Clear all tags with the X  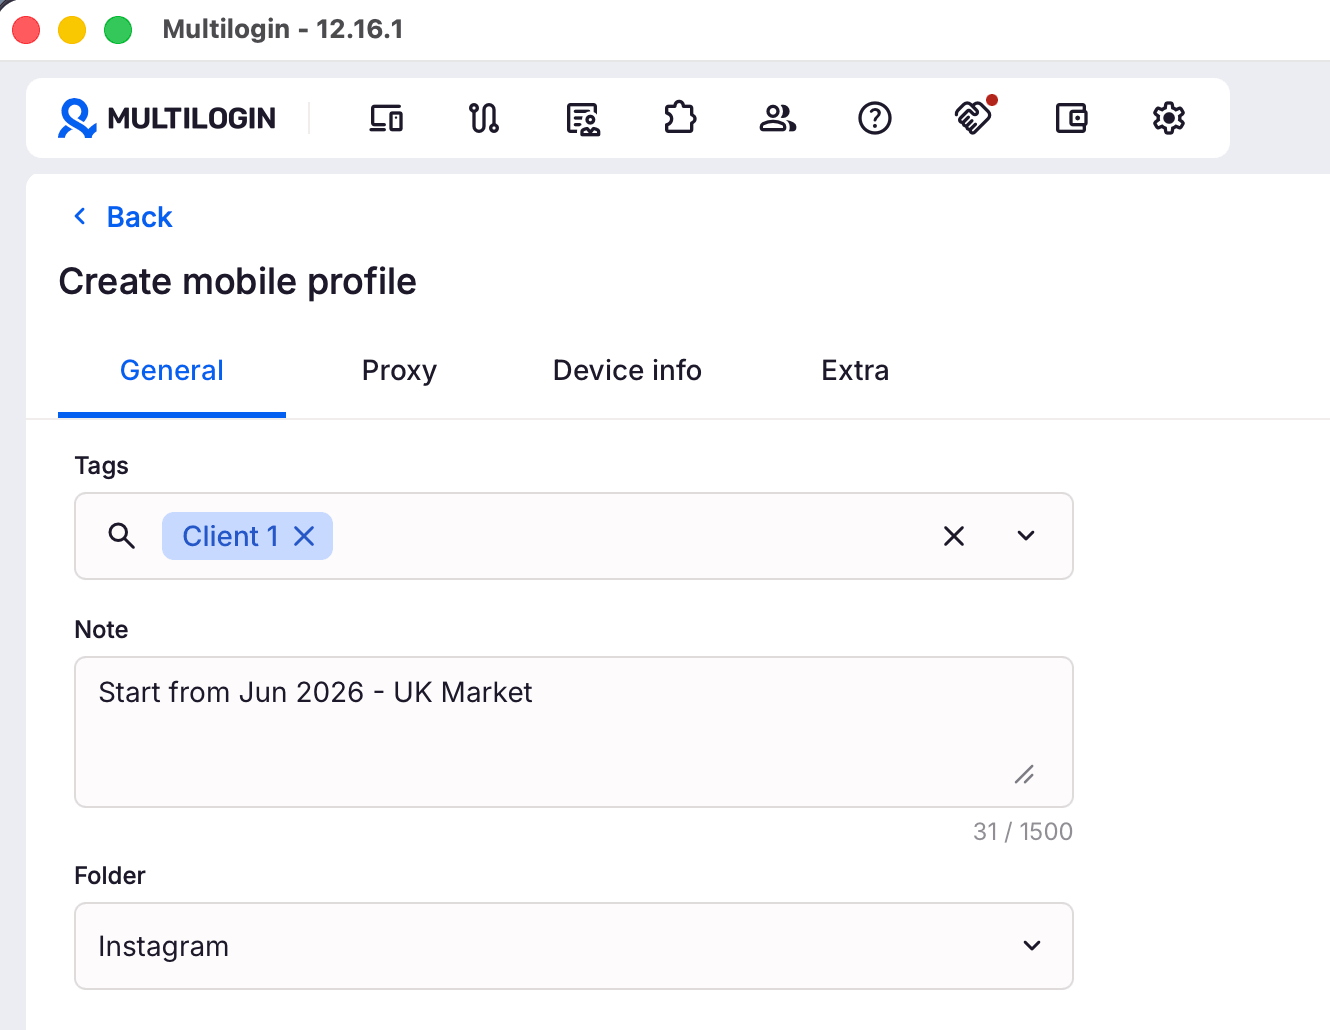[954, 536]
